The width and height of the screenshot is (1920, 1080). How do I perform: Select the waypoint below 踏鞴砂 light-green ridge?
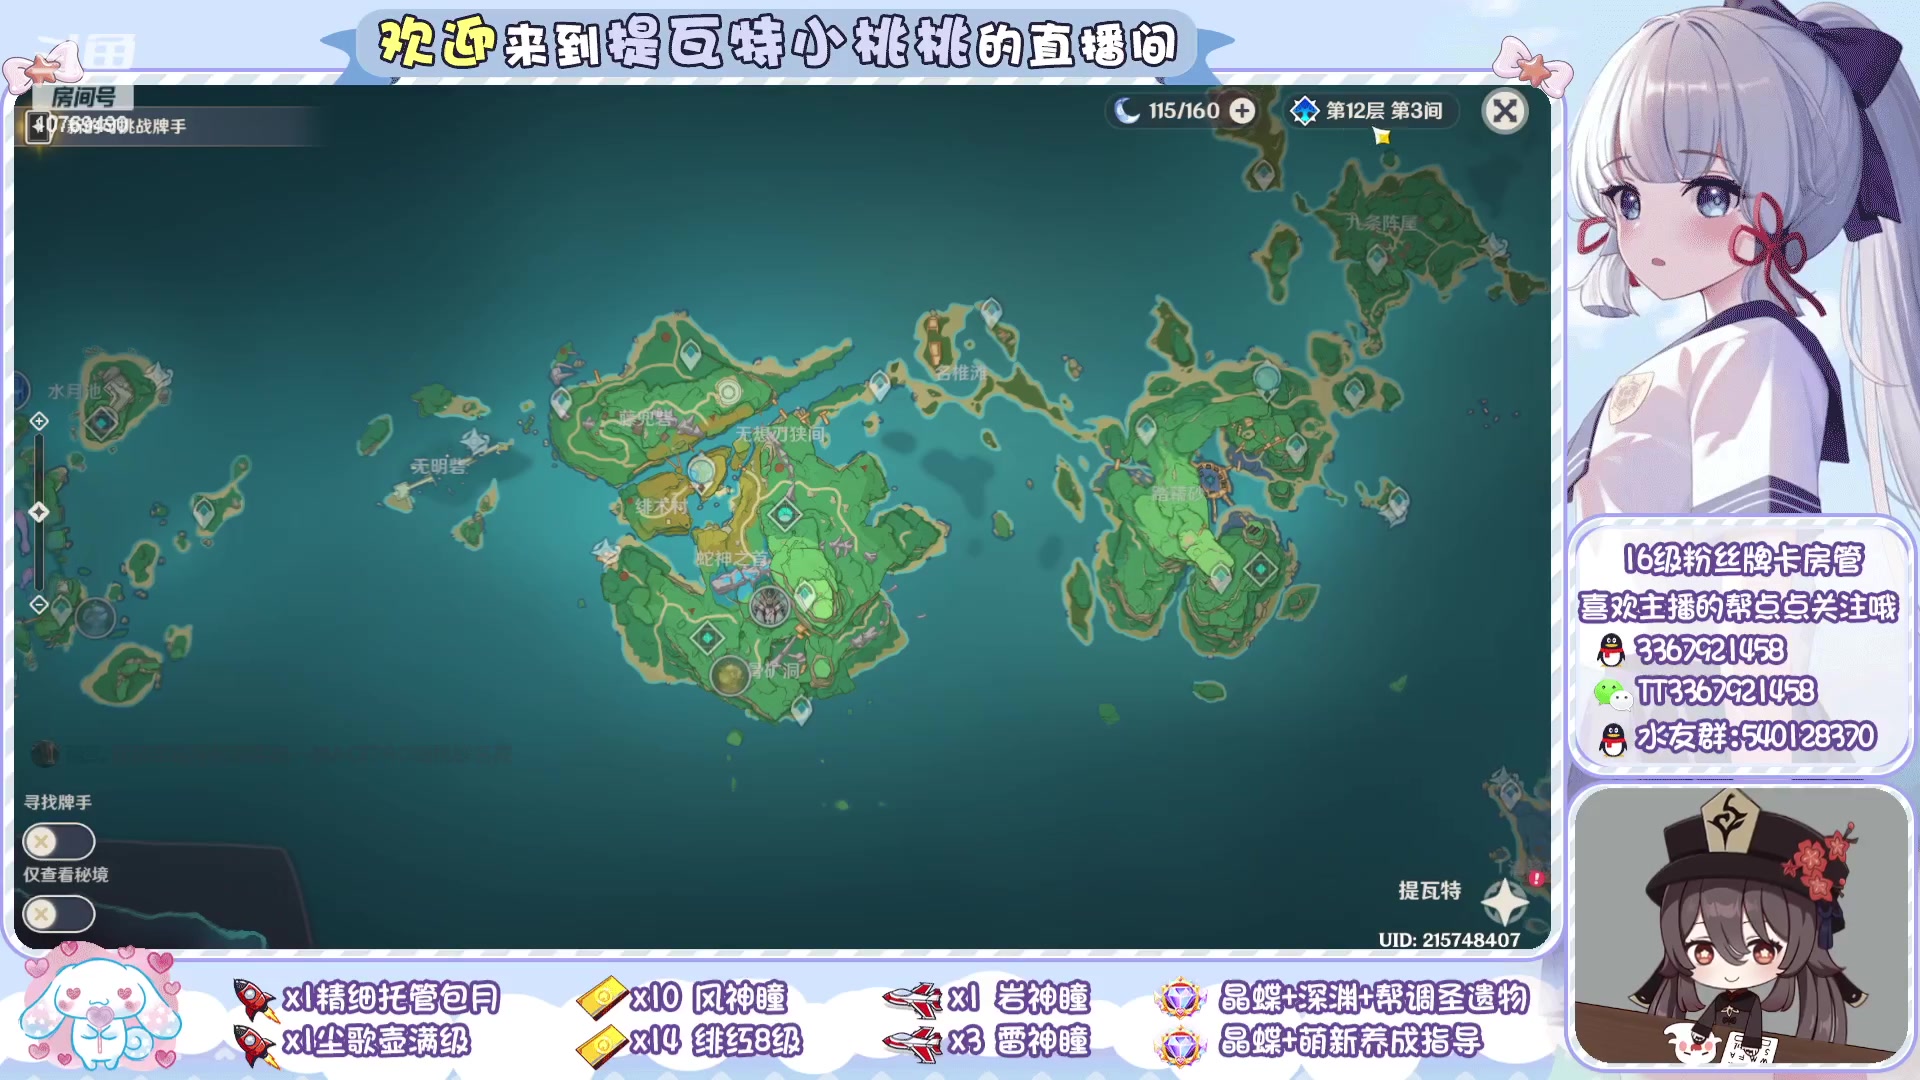point(1221,576)
